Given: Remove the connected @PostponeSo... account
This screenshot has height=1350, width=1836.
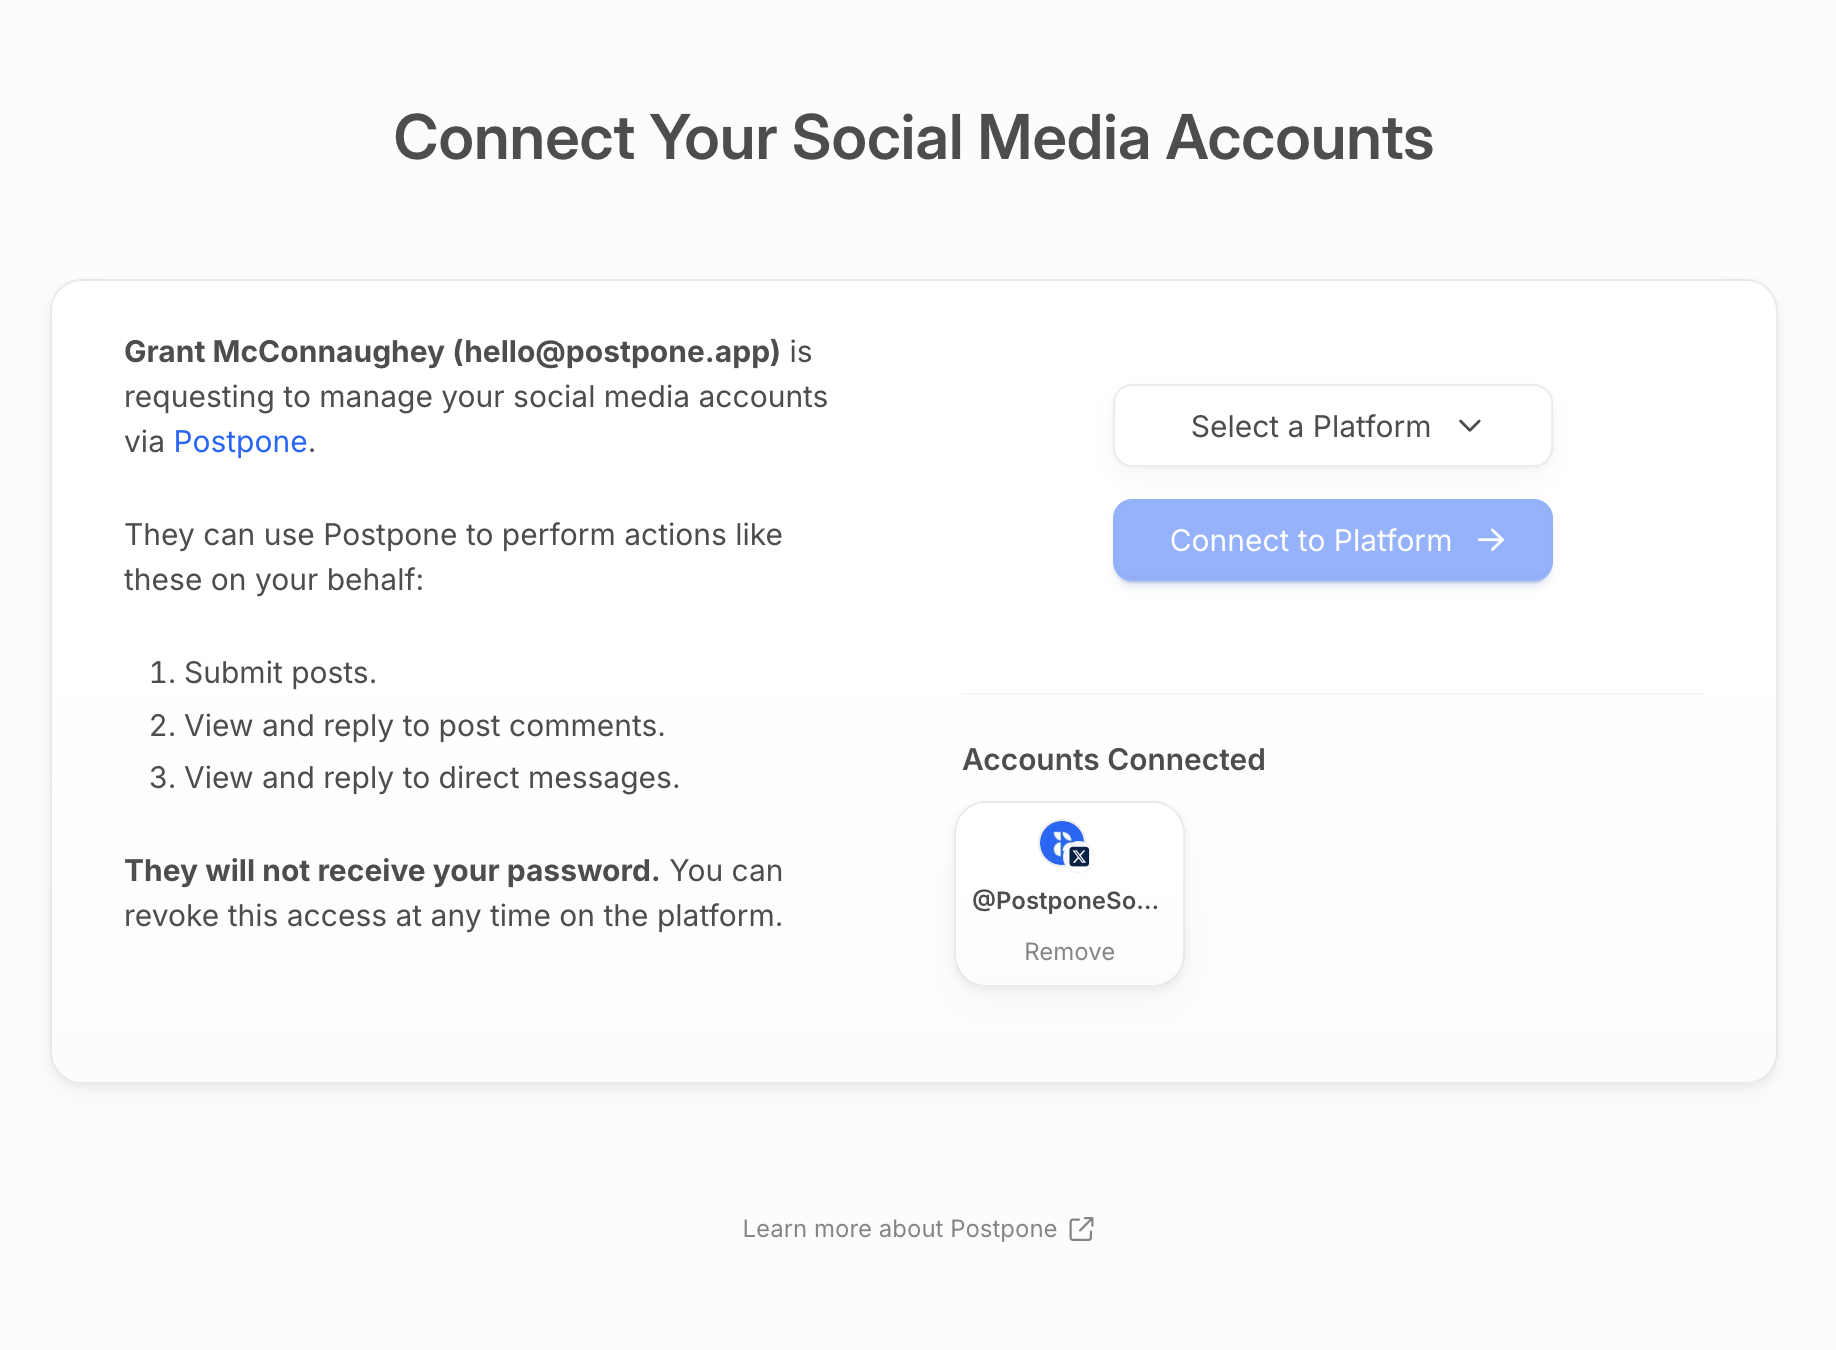Looking at the screenshot, I should [x=1068, y=951].
